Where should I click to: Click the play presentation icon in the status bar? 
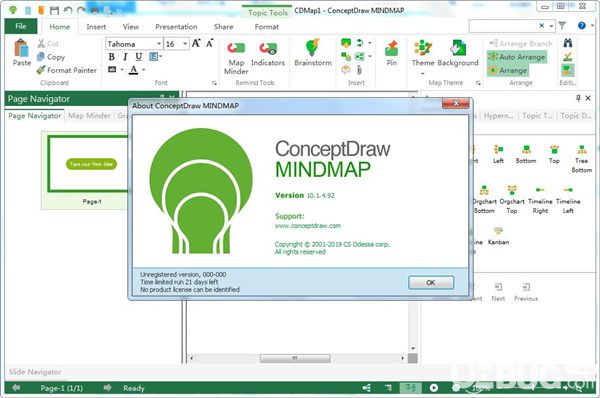tap(434, 388)
